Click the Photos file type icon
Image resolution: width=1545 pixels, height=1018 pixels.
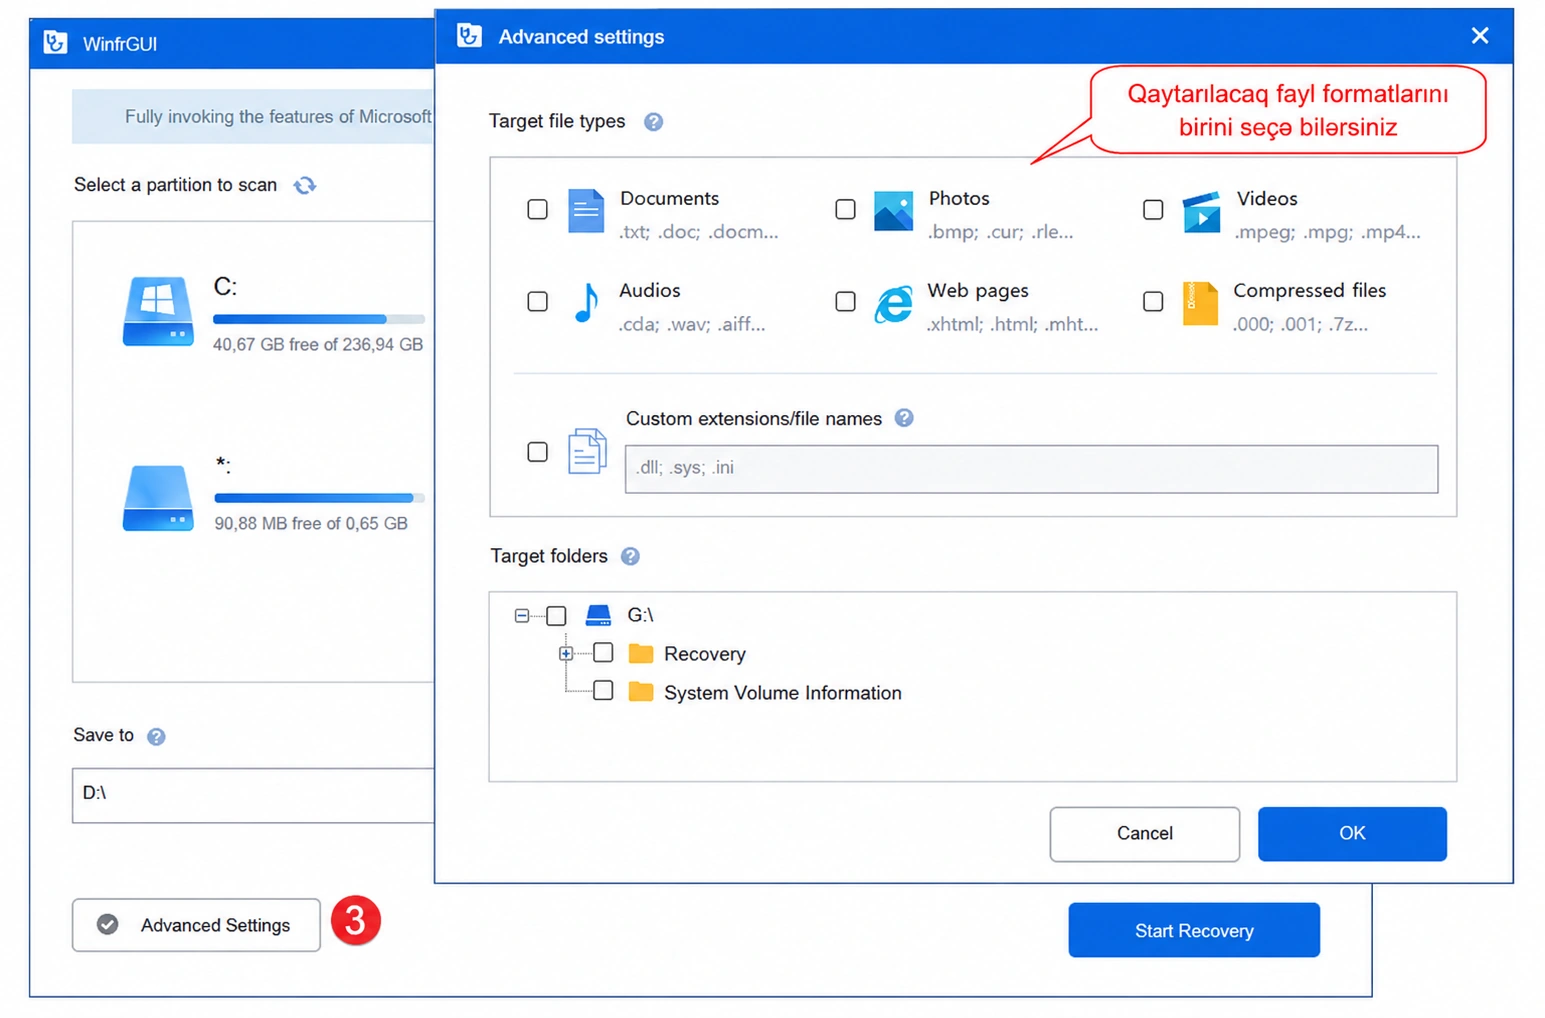[893, 211]
